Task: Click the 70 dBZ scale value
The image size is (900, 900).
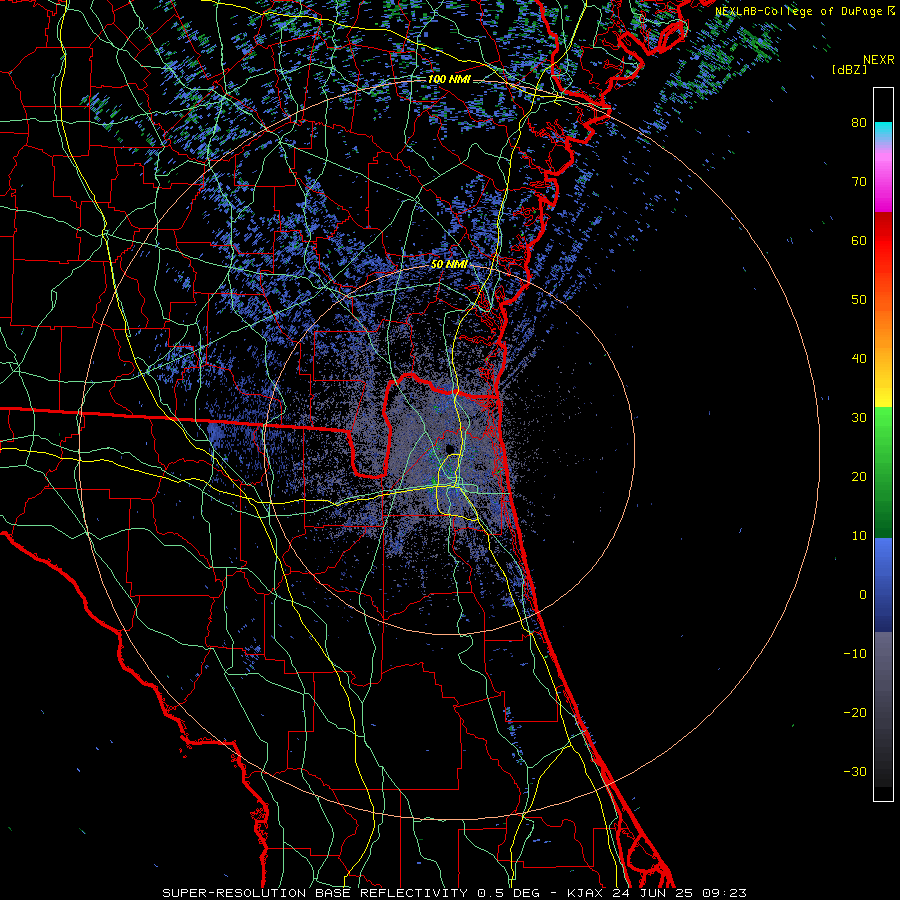Action: point(859,181)
